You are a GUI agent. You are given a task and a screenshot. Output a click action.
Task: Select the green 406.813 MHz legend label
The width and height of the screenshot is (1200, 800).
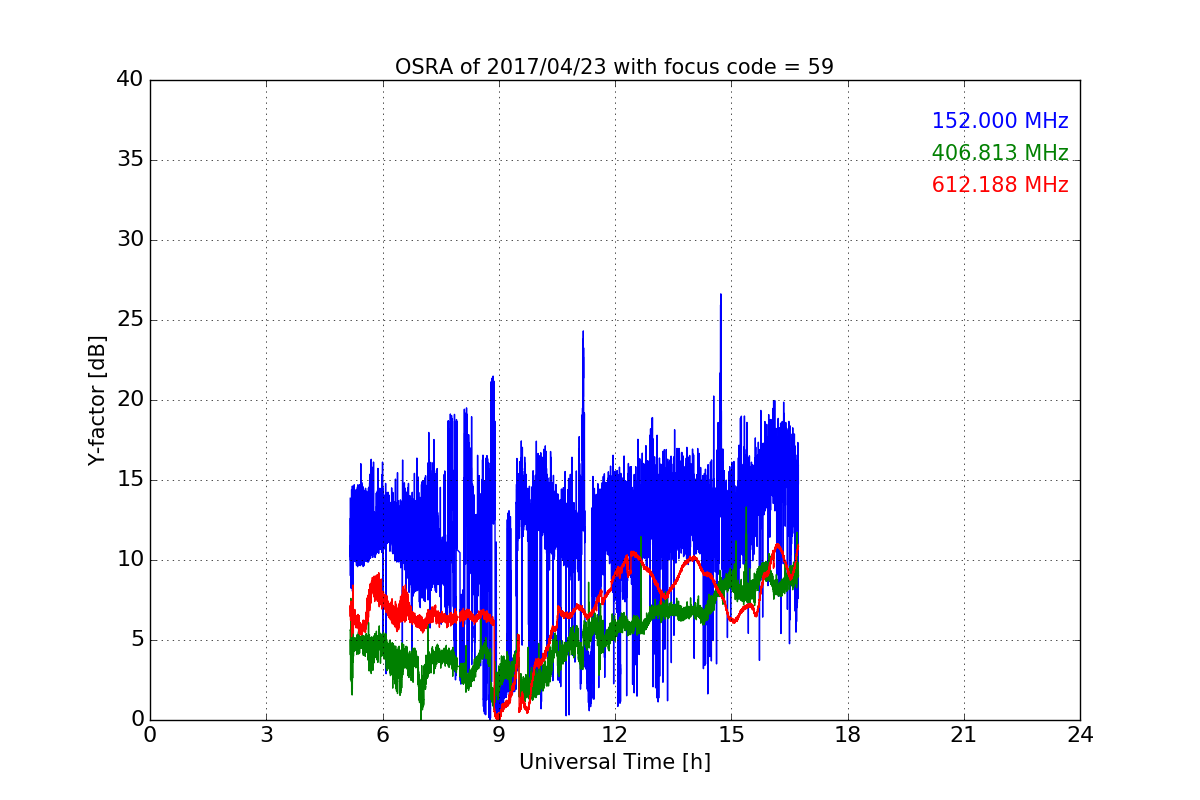pos(1000,153)
